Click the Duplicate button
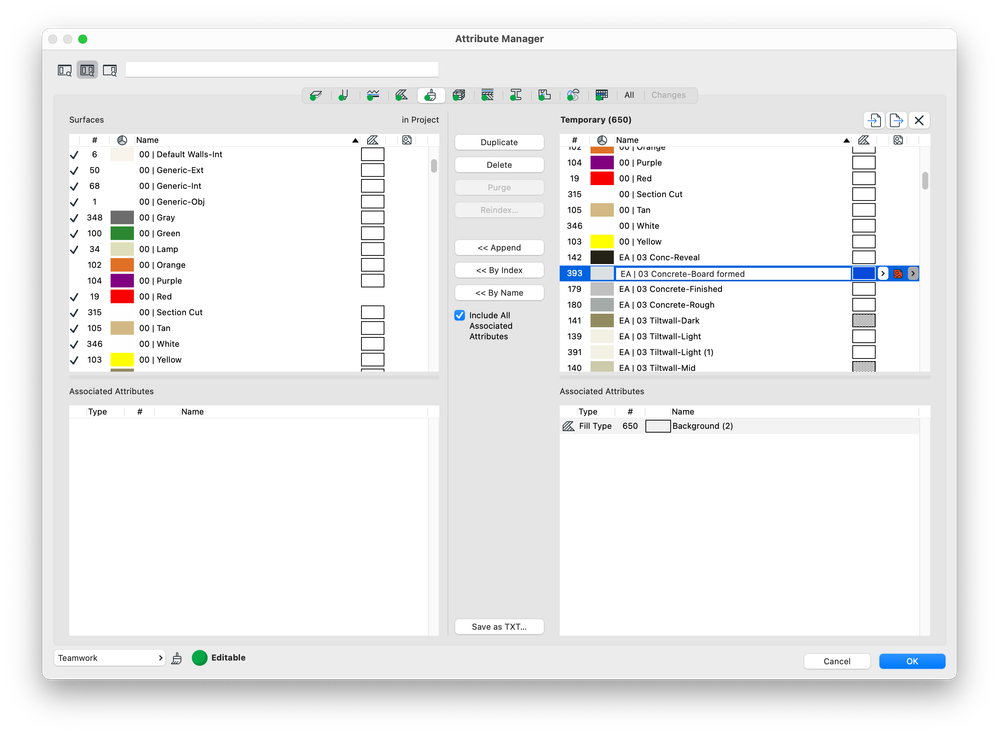Viewport: 999px width, 735px height. click(499, 141)
